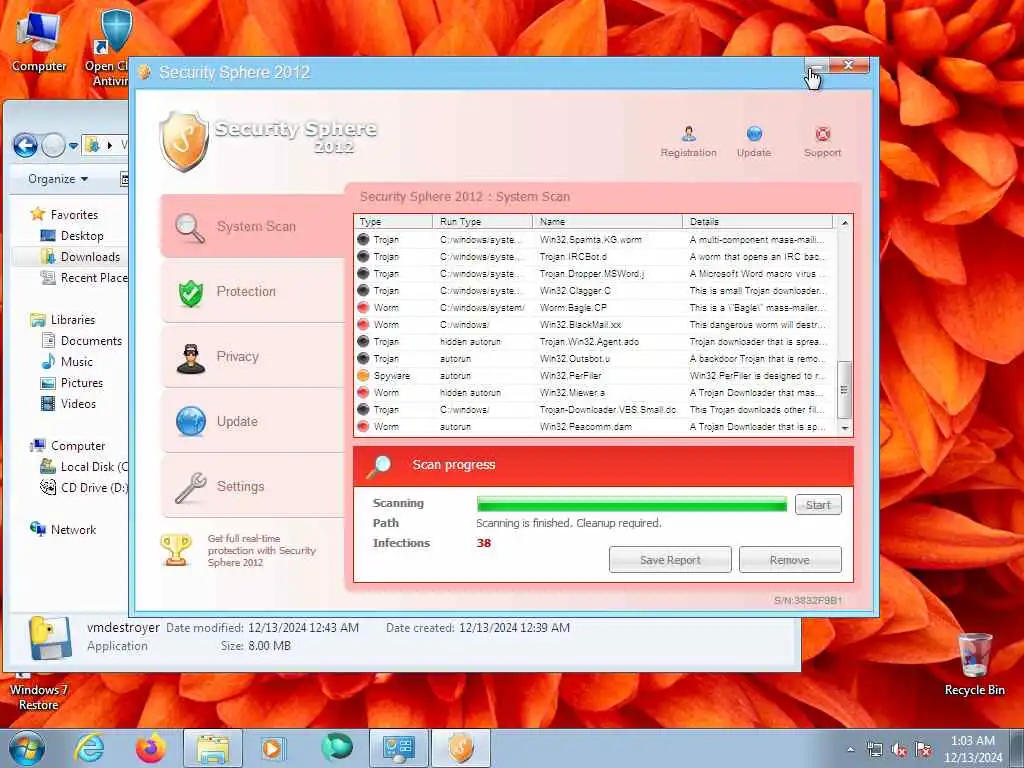
Task: Select CD Drive (D:) in Explorer
Action: tap(84, 487)
